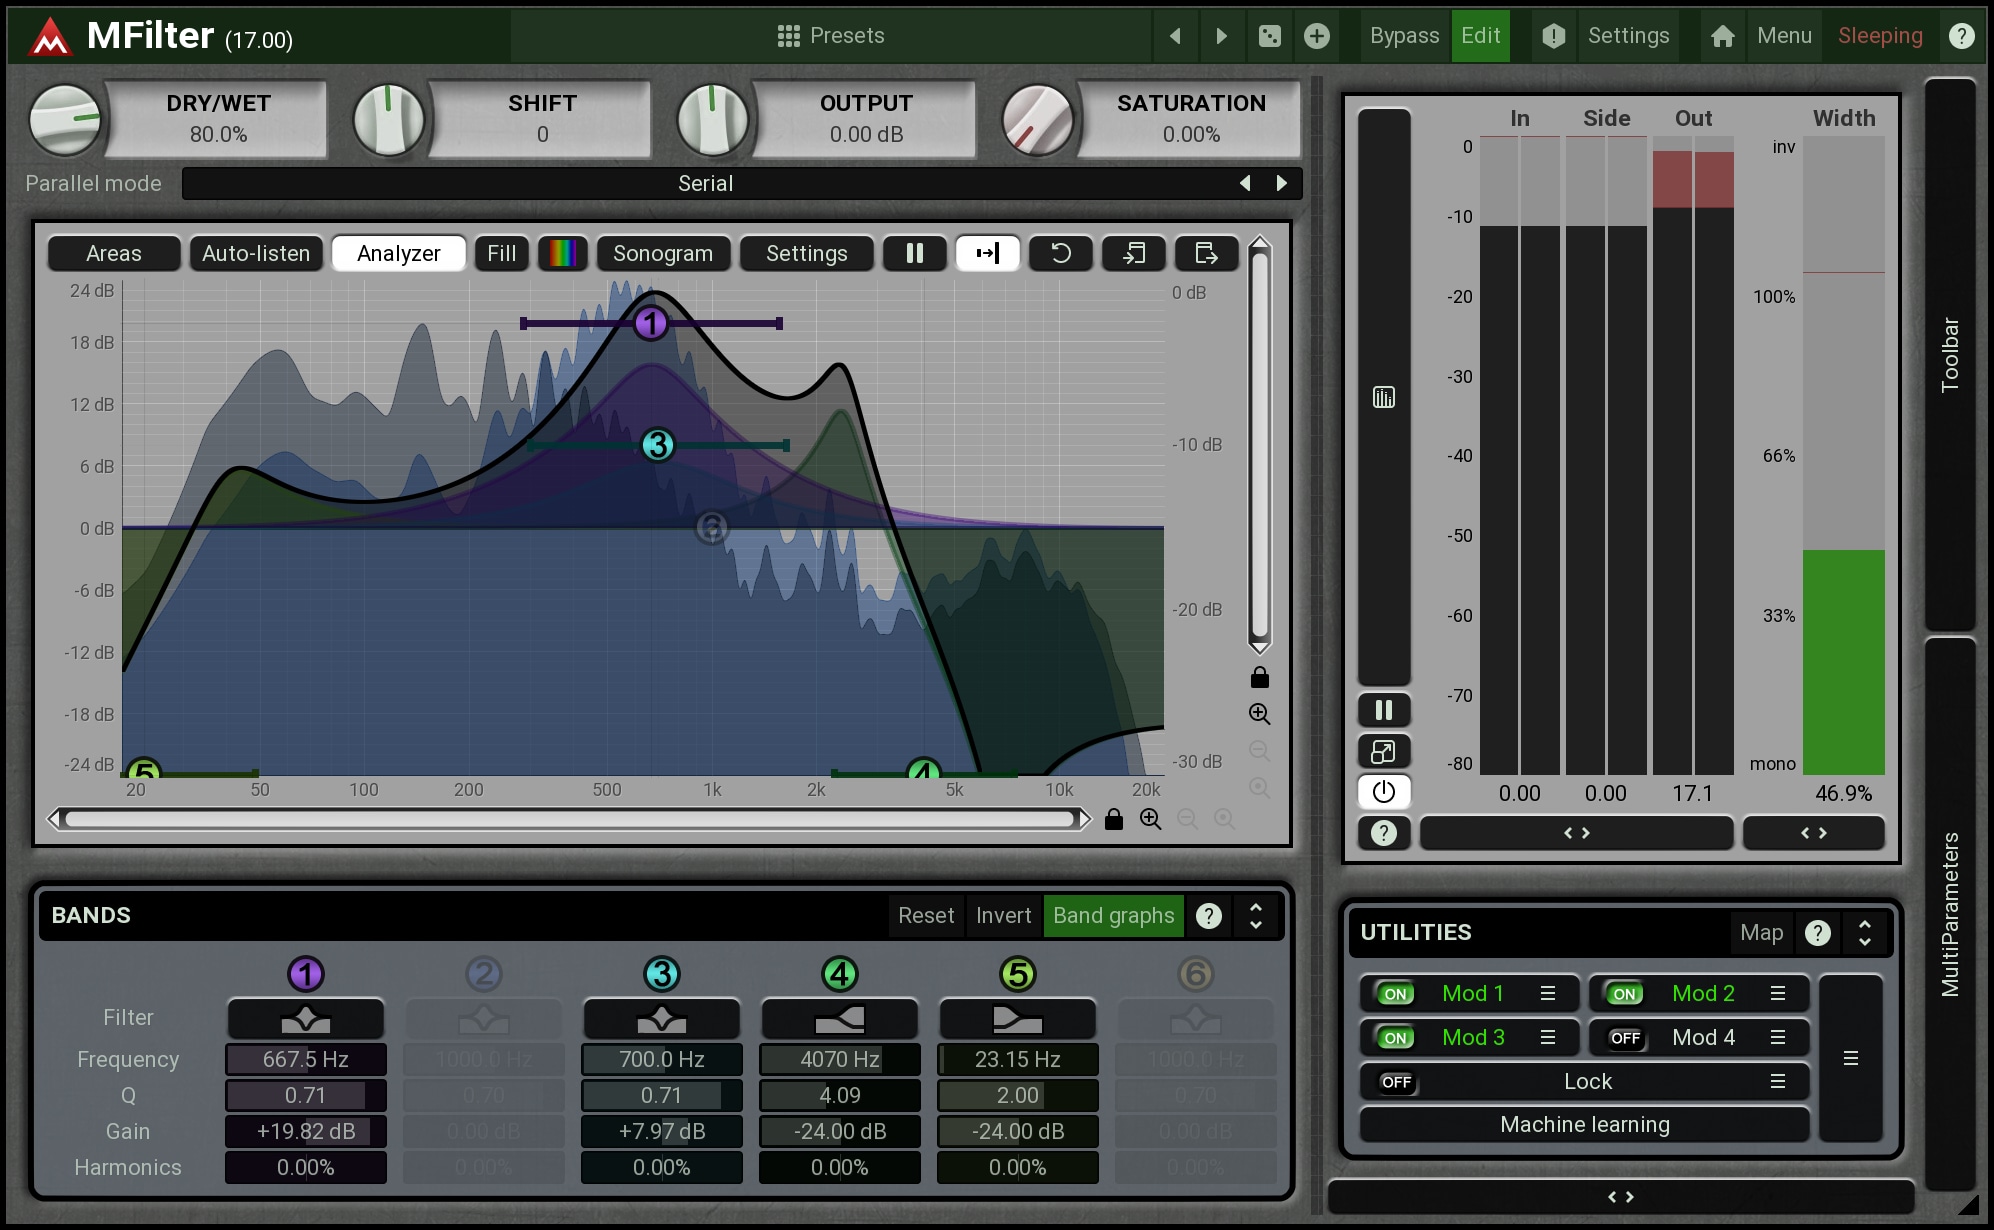The image size is (1994, 1230).
Task: Click the Machine learning button
Action: (x=1584, y=1125)
